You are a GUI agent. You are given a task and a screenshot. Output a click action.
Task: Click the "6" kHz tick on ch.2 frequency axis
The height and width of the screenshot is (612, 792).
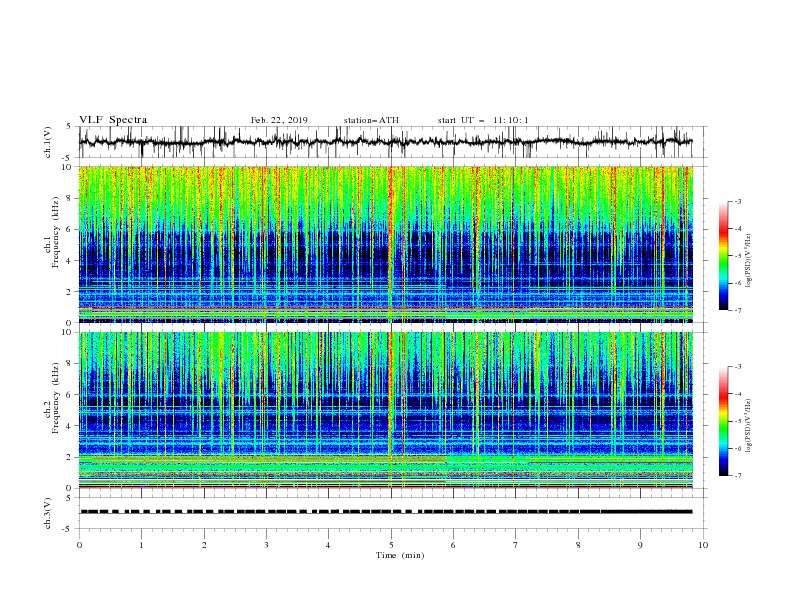pos(69,395)
